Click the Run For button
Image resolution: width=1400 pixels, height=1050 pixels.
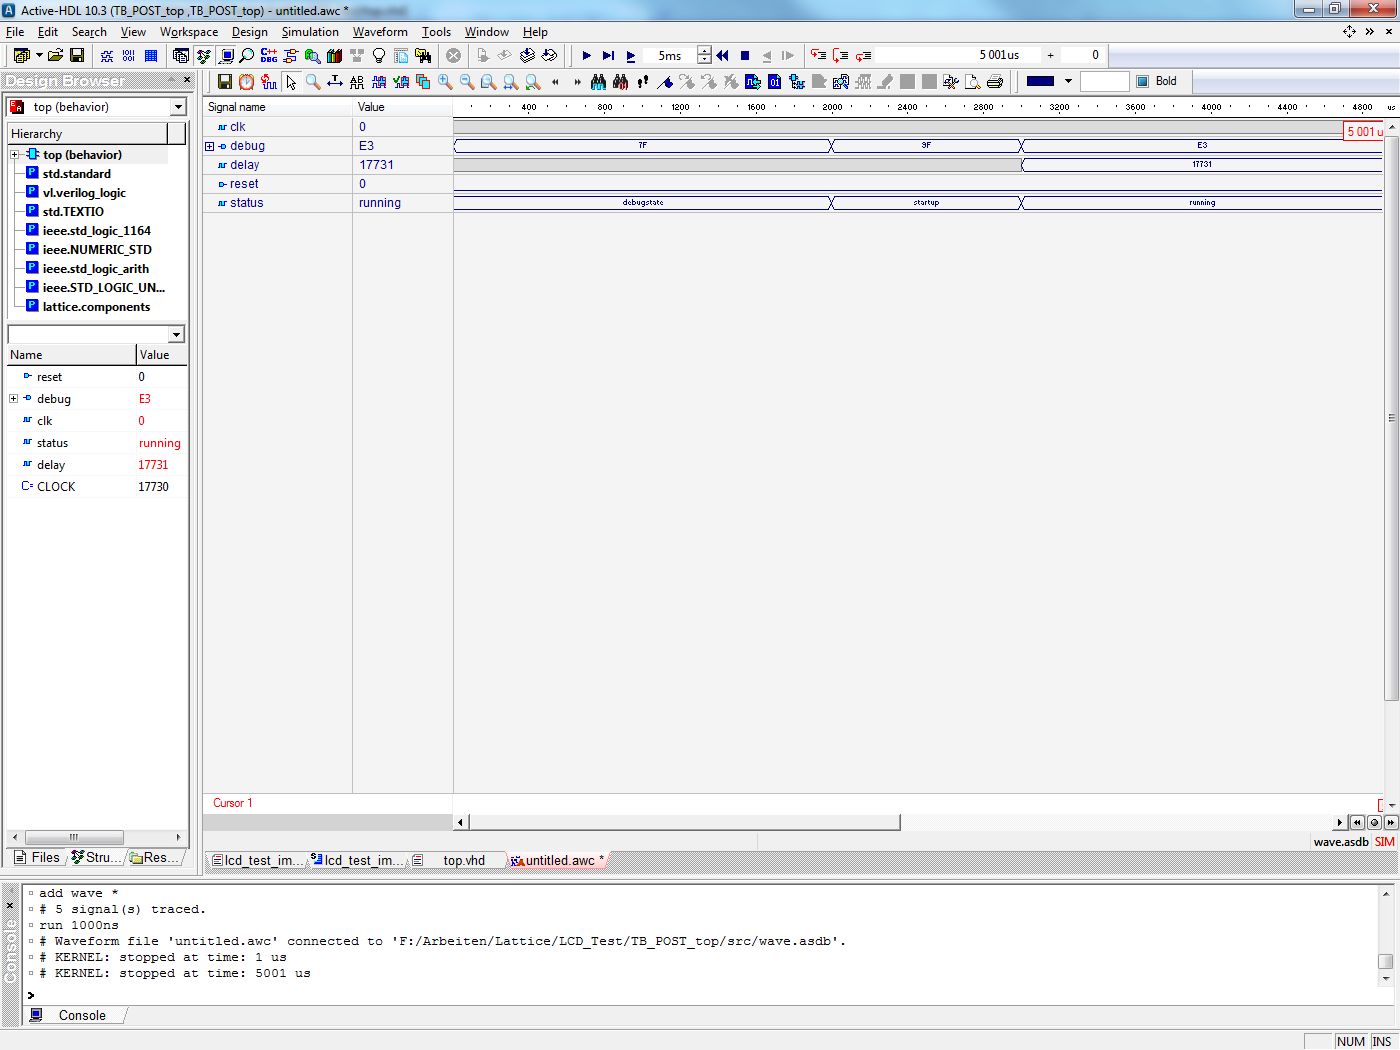click(630, 56)
